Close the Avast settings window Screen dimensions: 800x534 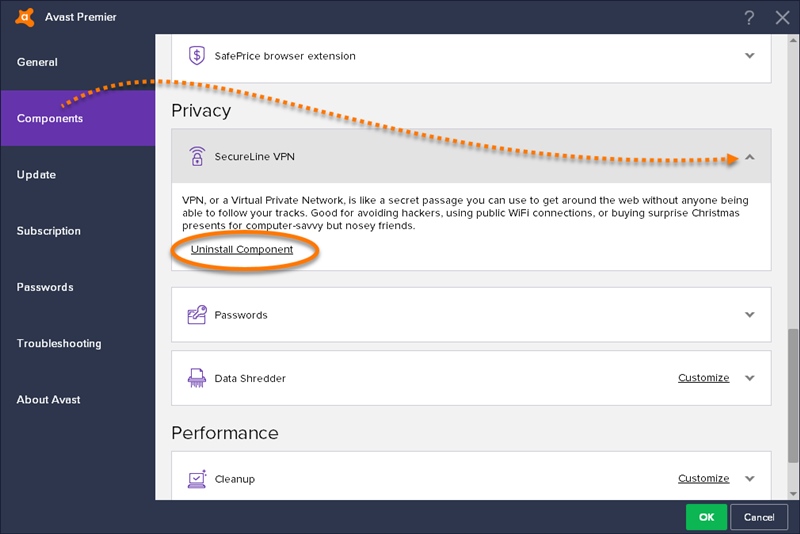coord(782,17)
